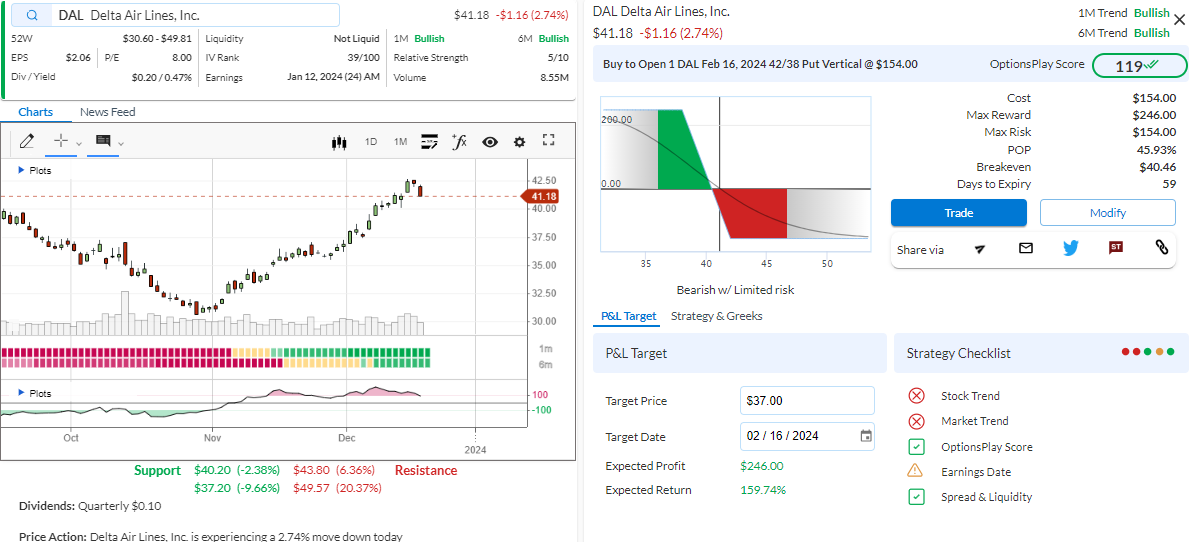Click the Support level $40.20

pyautogui.click(x=237, y=470)
